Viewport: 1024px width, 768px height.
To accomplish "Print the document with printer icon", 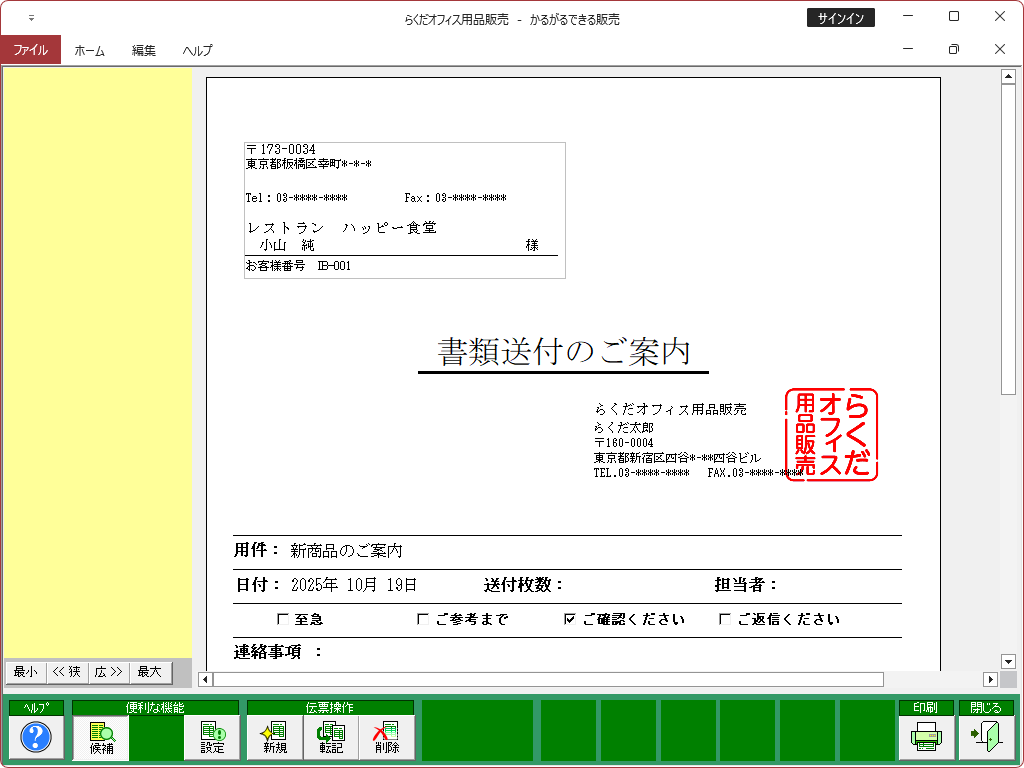I will click(x=925, y=738).
